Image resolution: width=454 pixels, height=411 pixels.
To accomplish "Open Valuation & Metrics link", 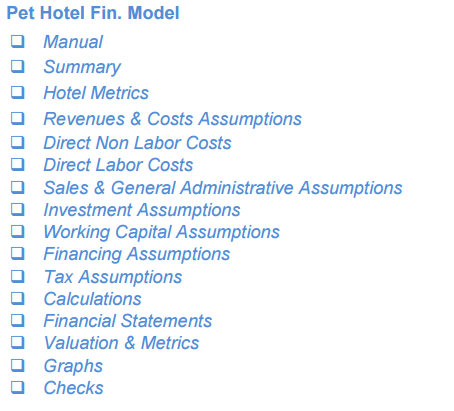I will click(122, 343).
